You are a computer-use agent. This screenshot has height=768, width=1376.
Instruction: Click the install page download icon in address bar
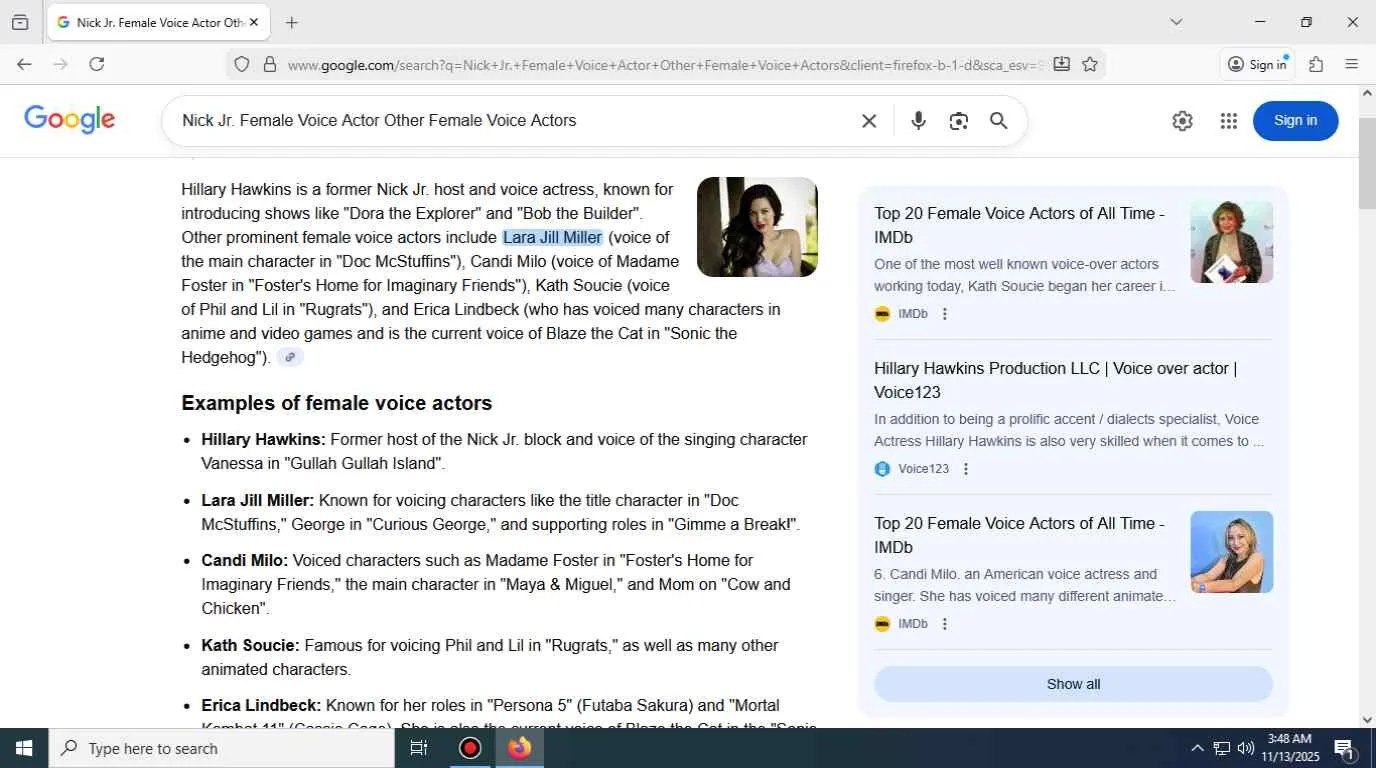coord(1062,64)
